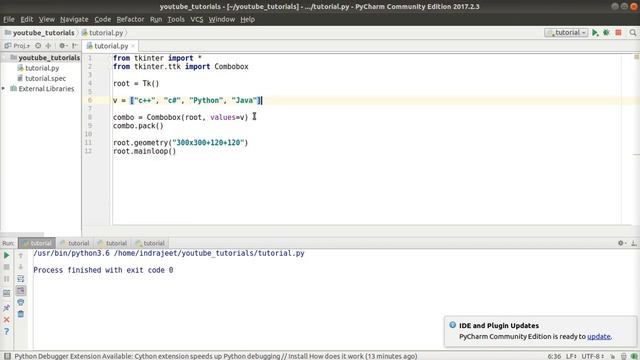Click the Run panel pause output icon
This screenshot has height=360, width=640.
7,279
